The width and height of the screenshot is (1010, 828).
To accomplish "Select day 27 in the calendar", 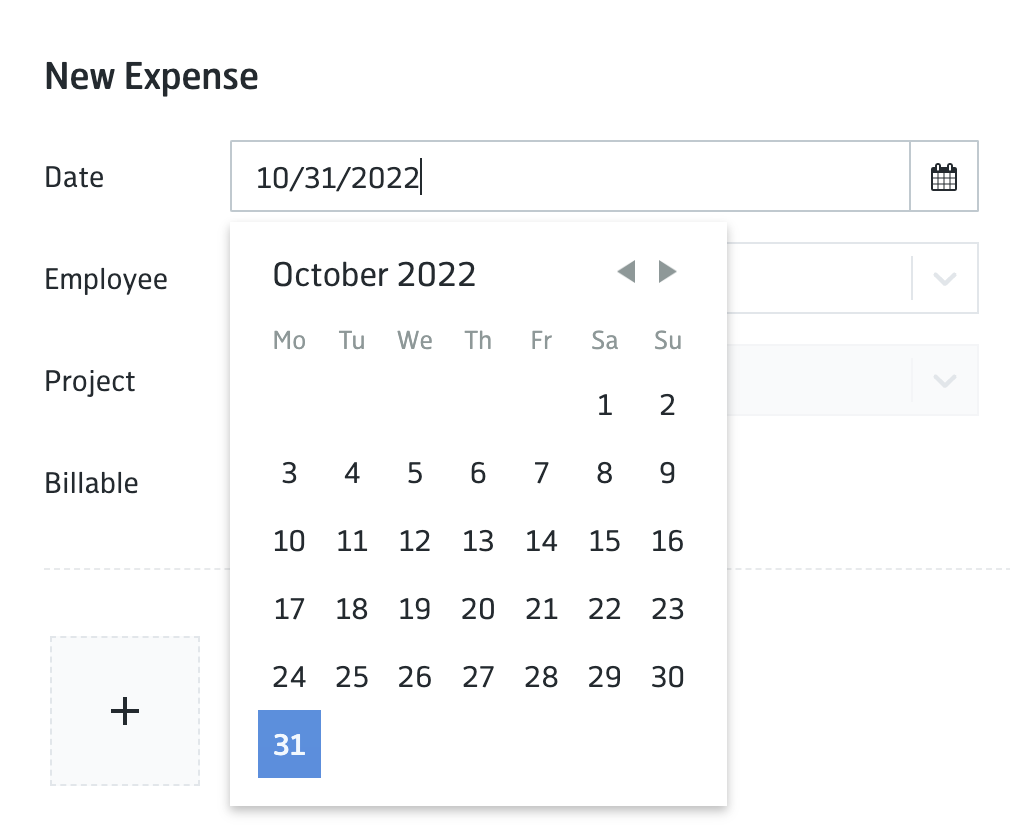I will pos(478,677).
